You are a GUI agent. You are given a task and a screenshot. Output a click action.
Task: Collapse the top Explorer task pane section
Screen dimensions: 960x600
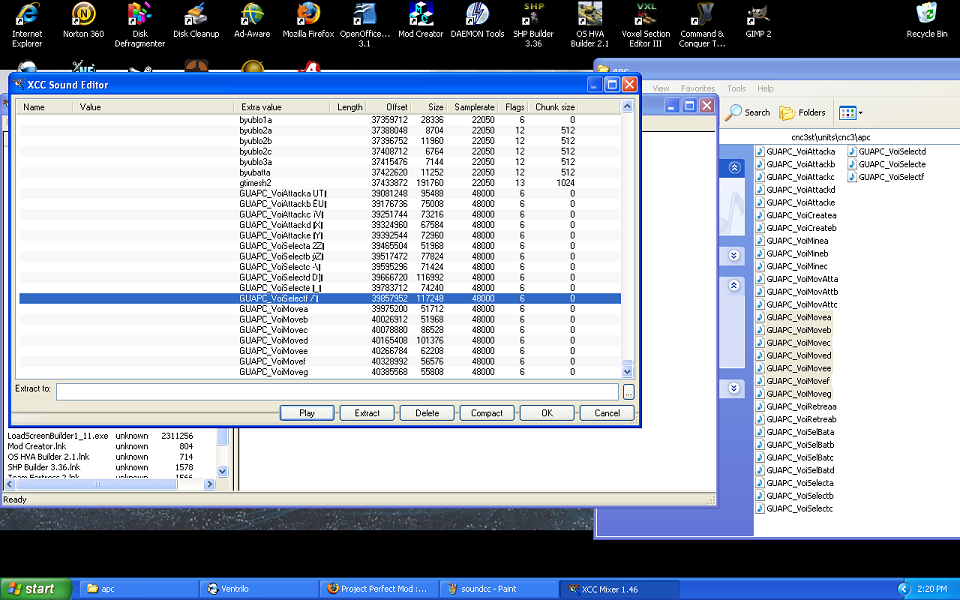pyautogui.click(x=735, y=168)
